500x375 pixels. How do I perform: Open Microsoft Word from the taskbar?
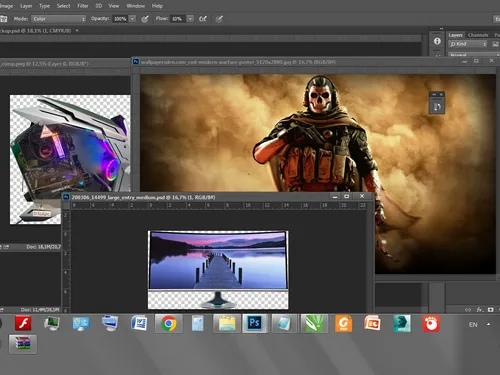coord(139,323)
